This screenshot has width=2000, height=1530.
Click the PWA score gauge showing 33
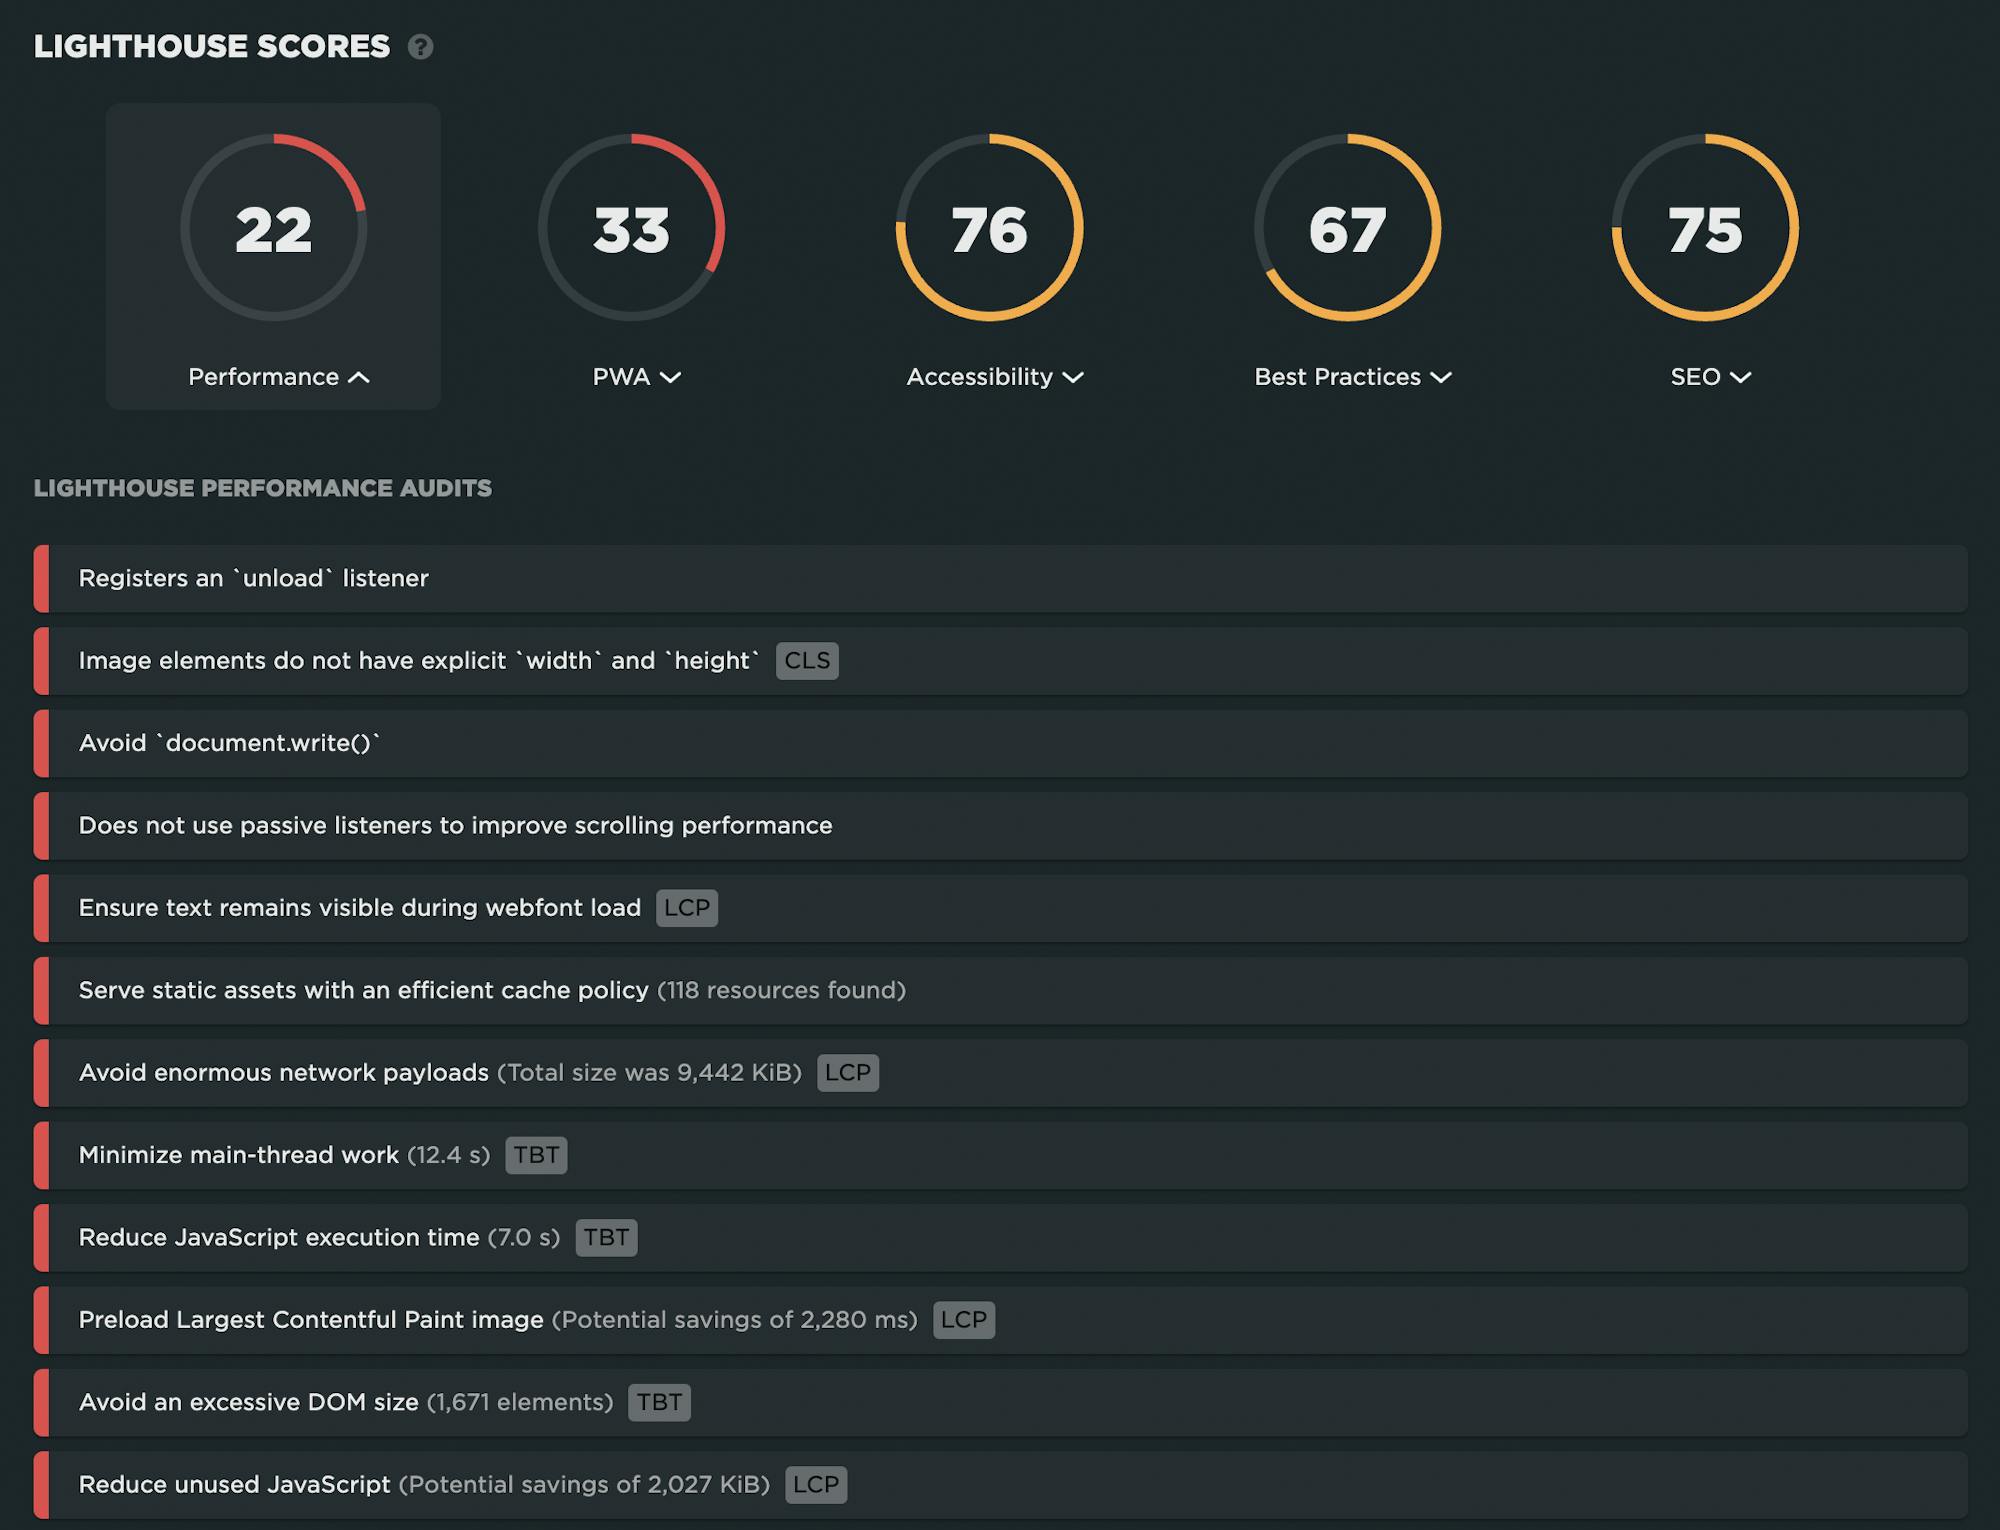[631, 228]
